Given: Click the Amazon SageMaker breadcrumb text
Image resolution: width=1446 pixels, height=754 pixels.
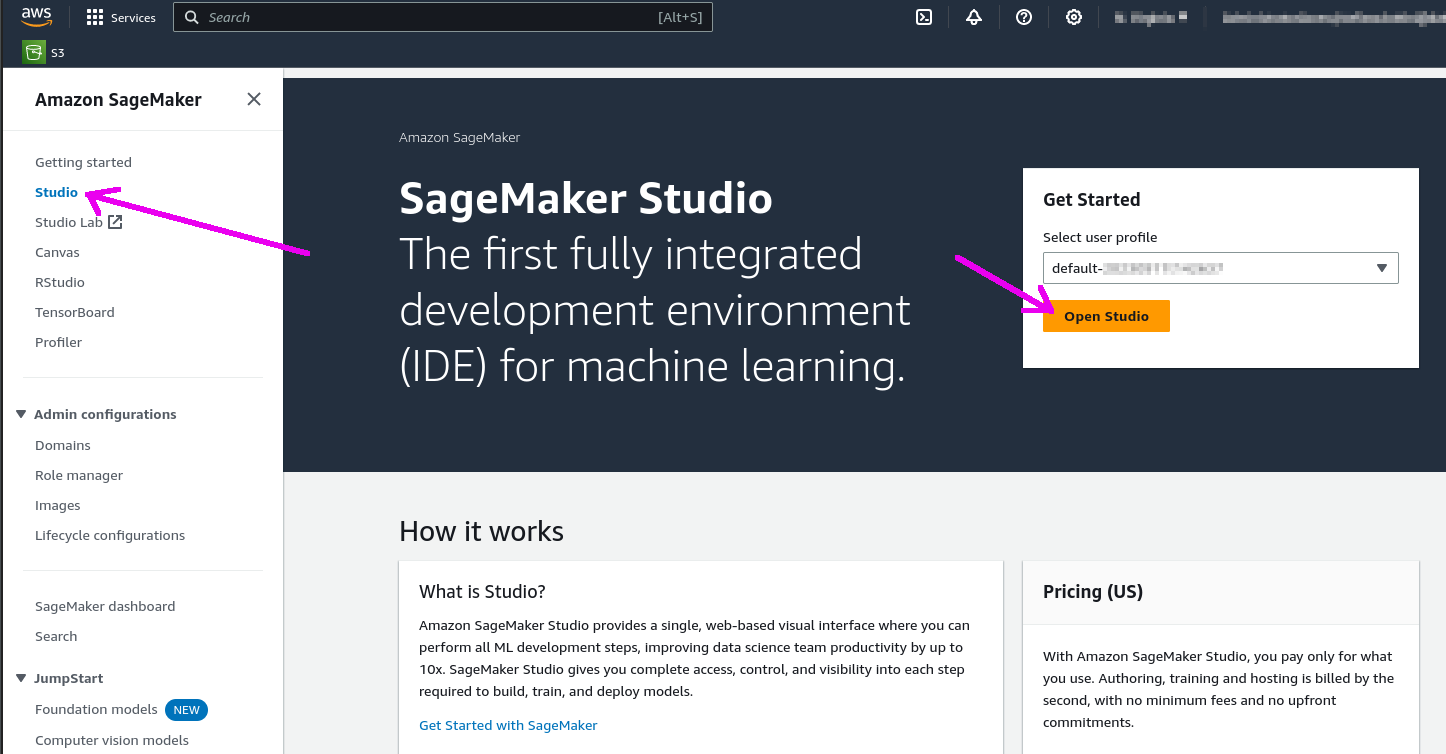Looking at the screenshot, I should click(459, 137).
